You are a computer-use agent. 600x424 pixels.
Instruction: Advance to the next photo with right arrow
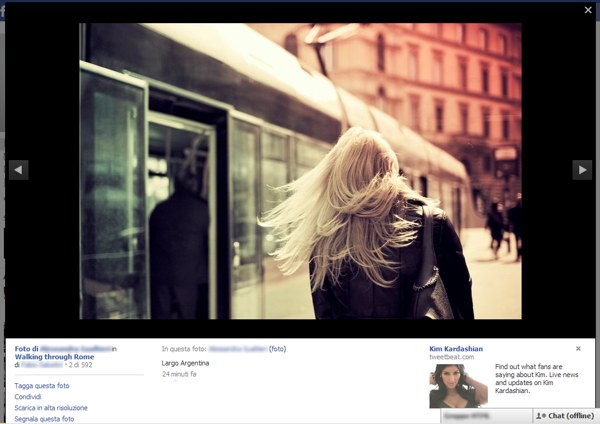point(582,170)
